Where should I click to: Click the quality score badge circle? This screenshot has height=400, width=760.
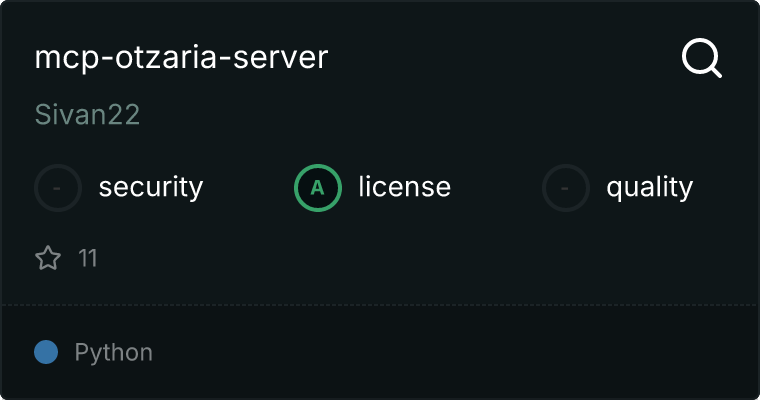[x=566, y=187]
